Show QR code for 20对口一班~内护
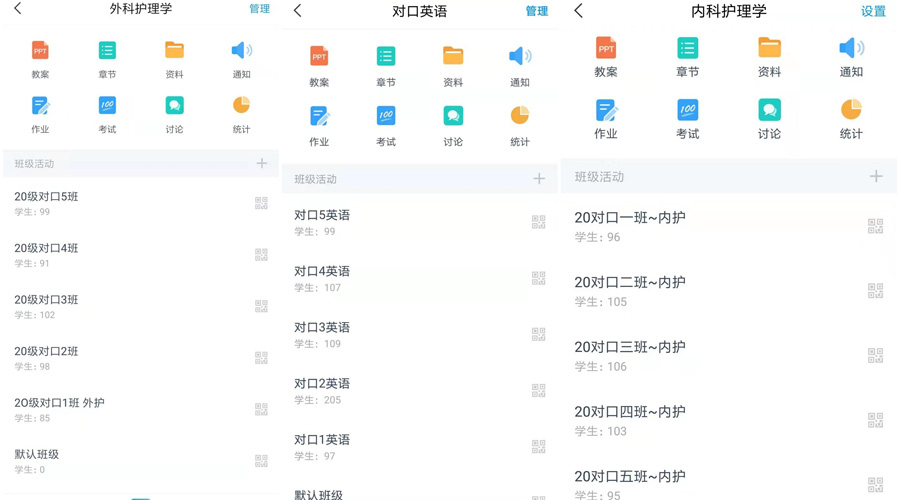 point(875,226)
